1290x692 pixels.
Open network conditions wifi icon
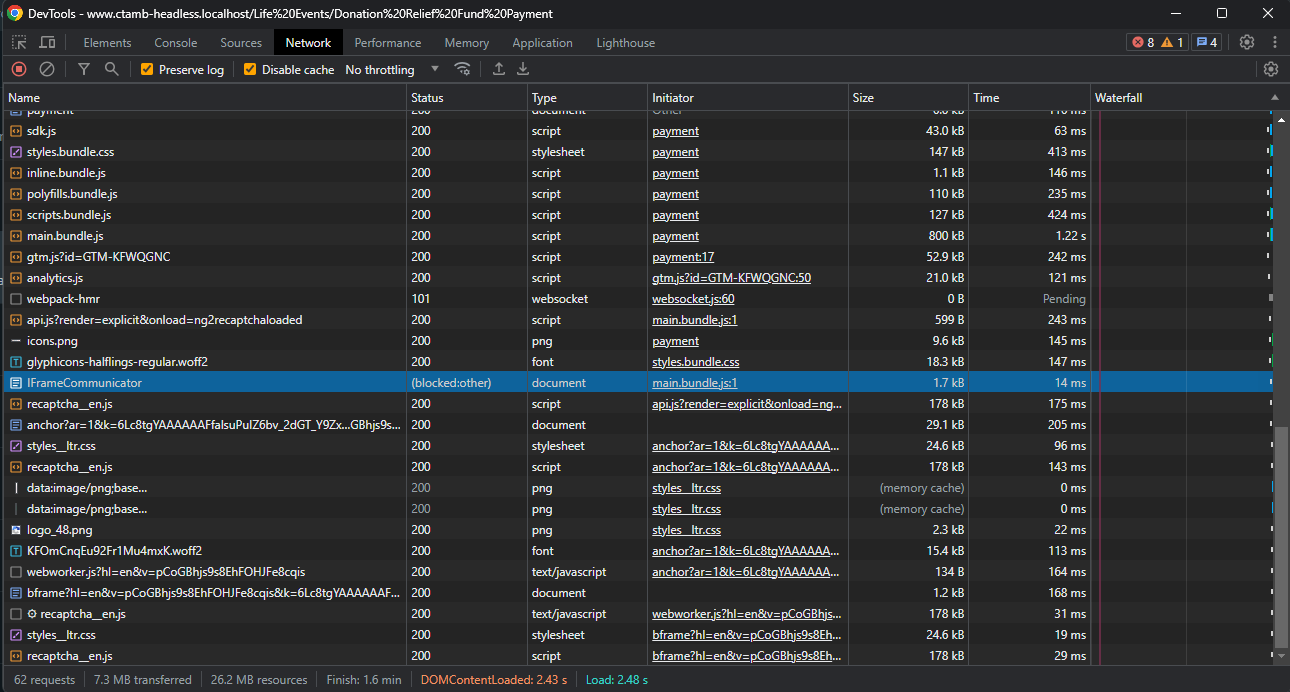[462, 69]
